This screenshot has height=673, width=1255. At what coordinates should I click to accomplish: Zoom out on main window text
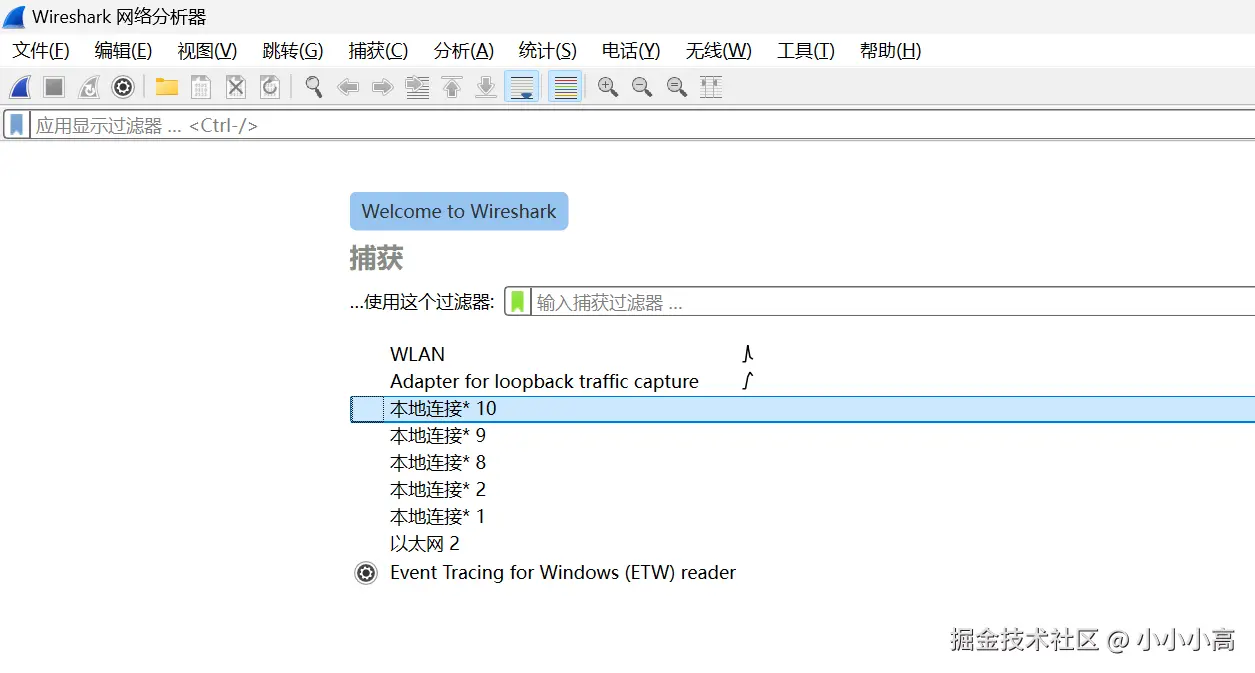[642, 87]
